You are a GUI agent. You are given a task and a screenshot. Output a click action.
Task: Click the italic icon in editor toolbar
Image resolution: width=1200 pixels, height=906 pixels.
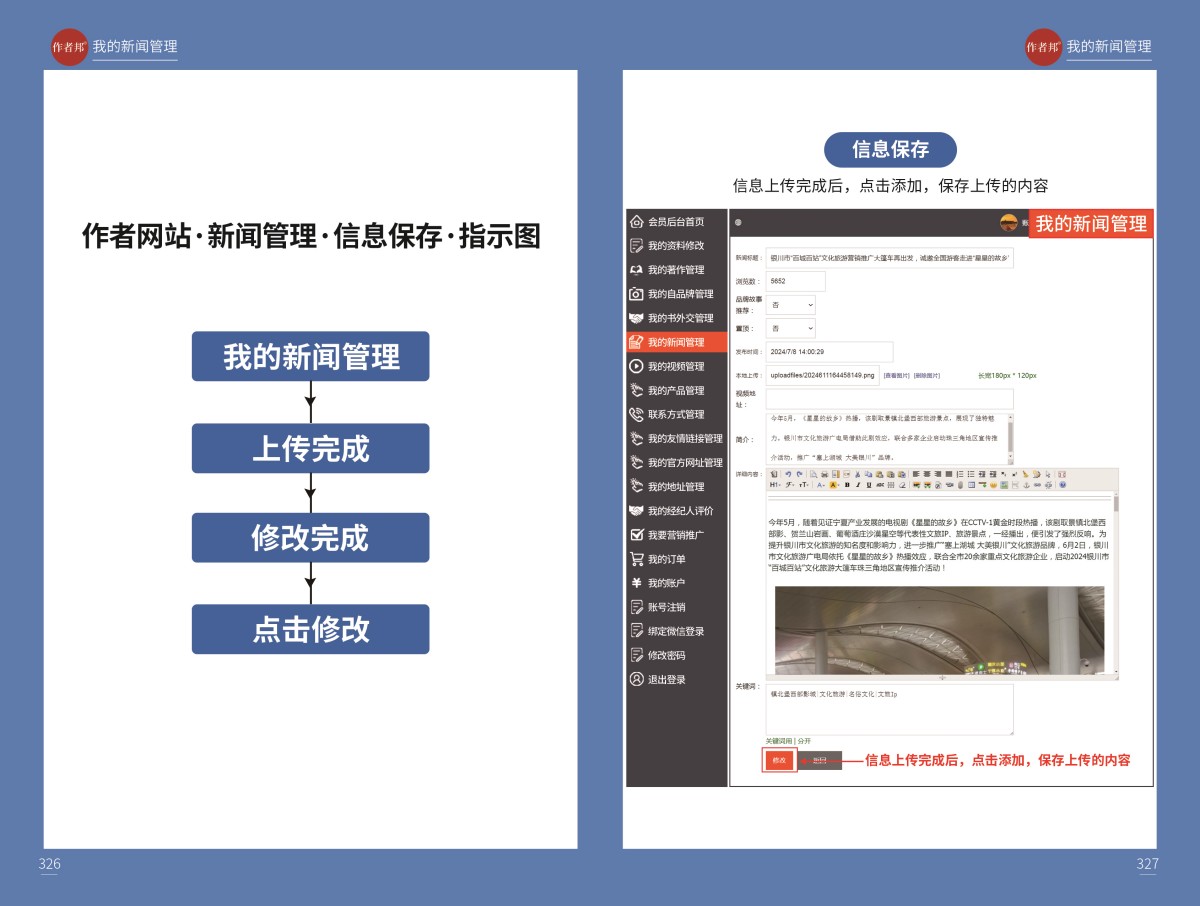tap(857, 485)
